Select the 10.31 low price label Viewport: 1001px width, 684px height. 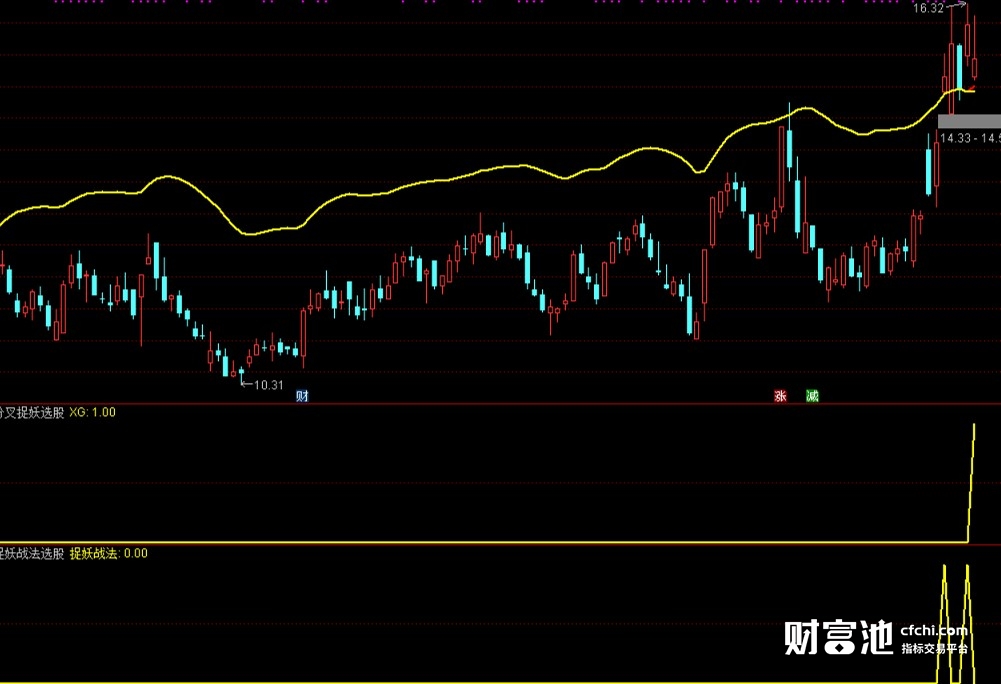coord(269,384)
